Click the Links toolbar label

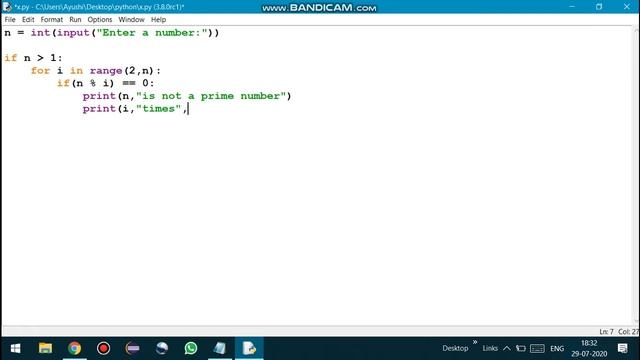coord(490,348)
